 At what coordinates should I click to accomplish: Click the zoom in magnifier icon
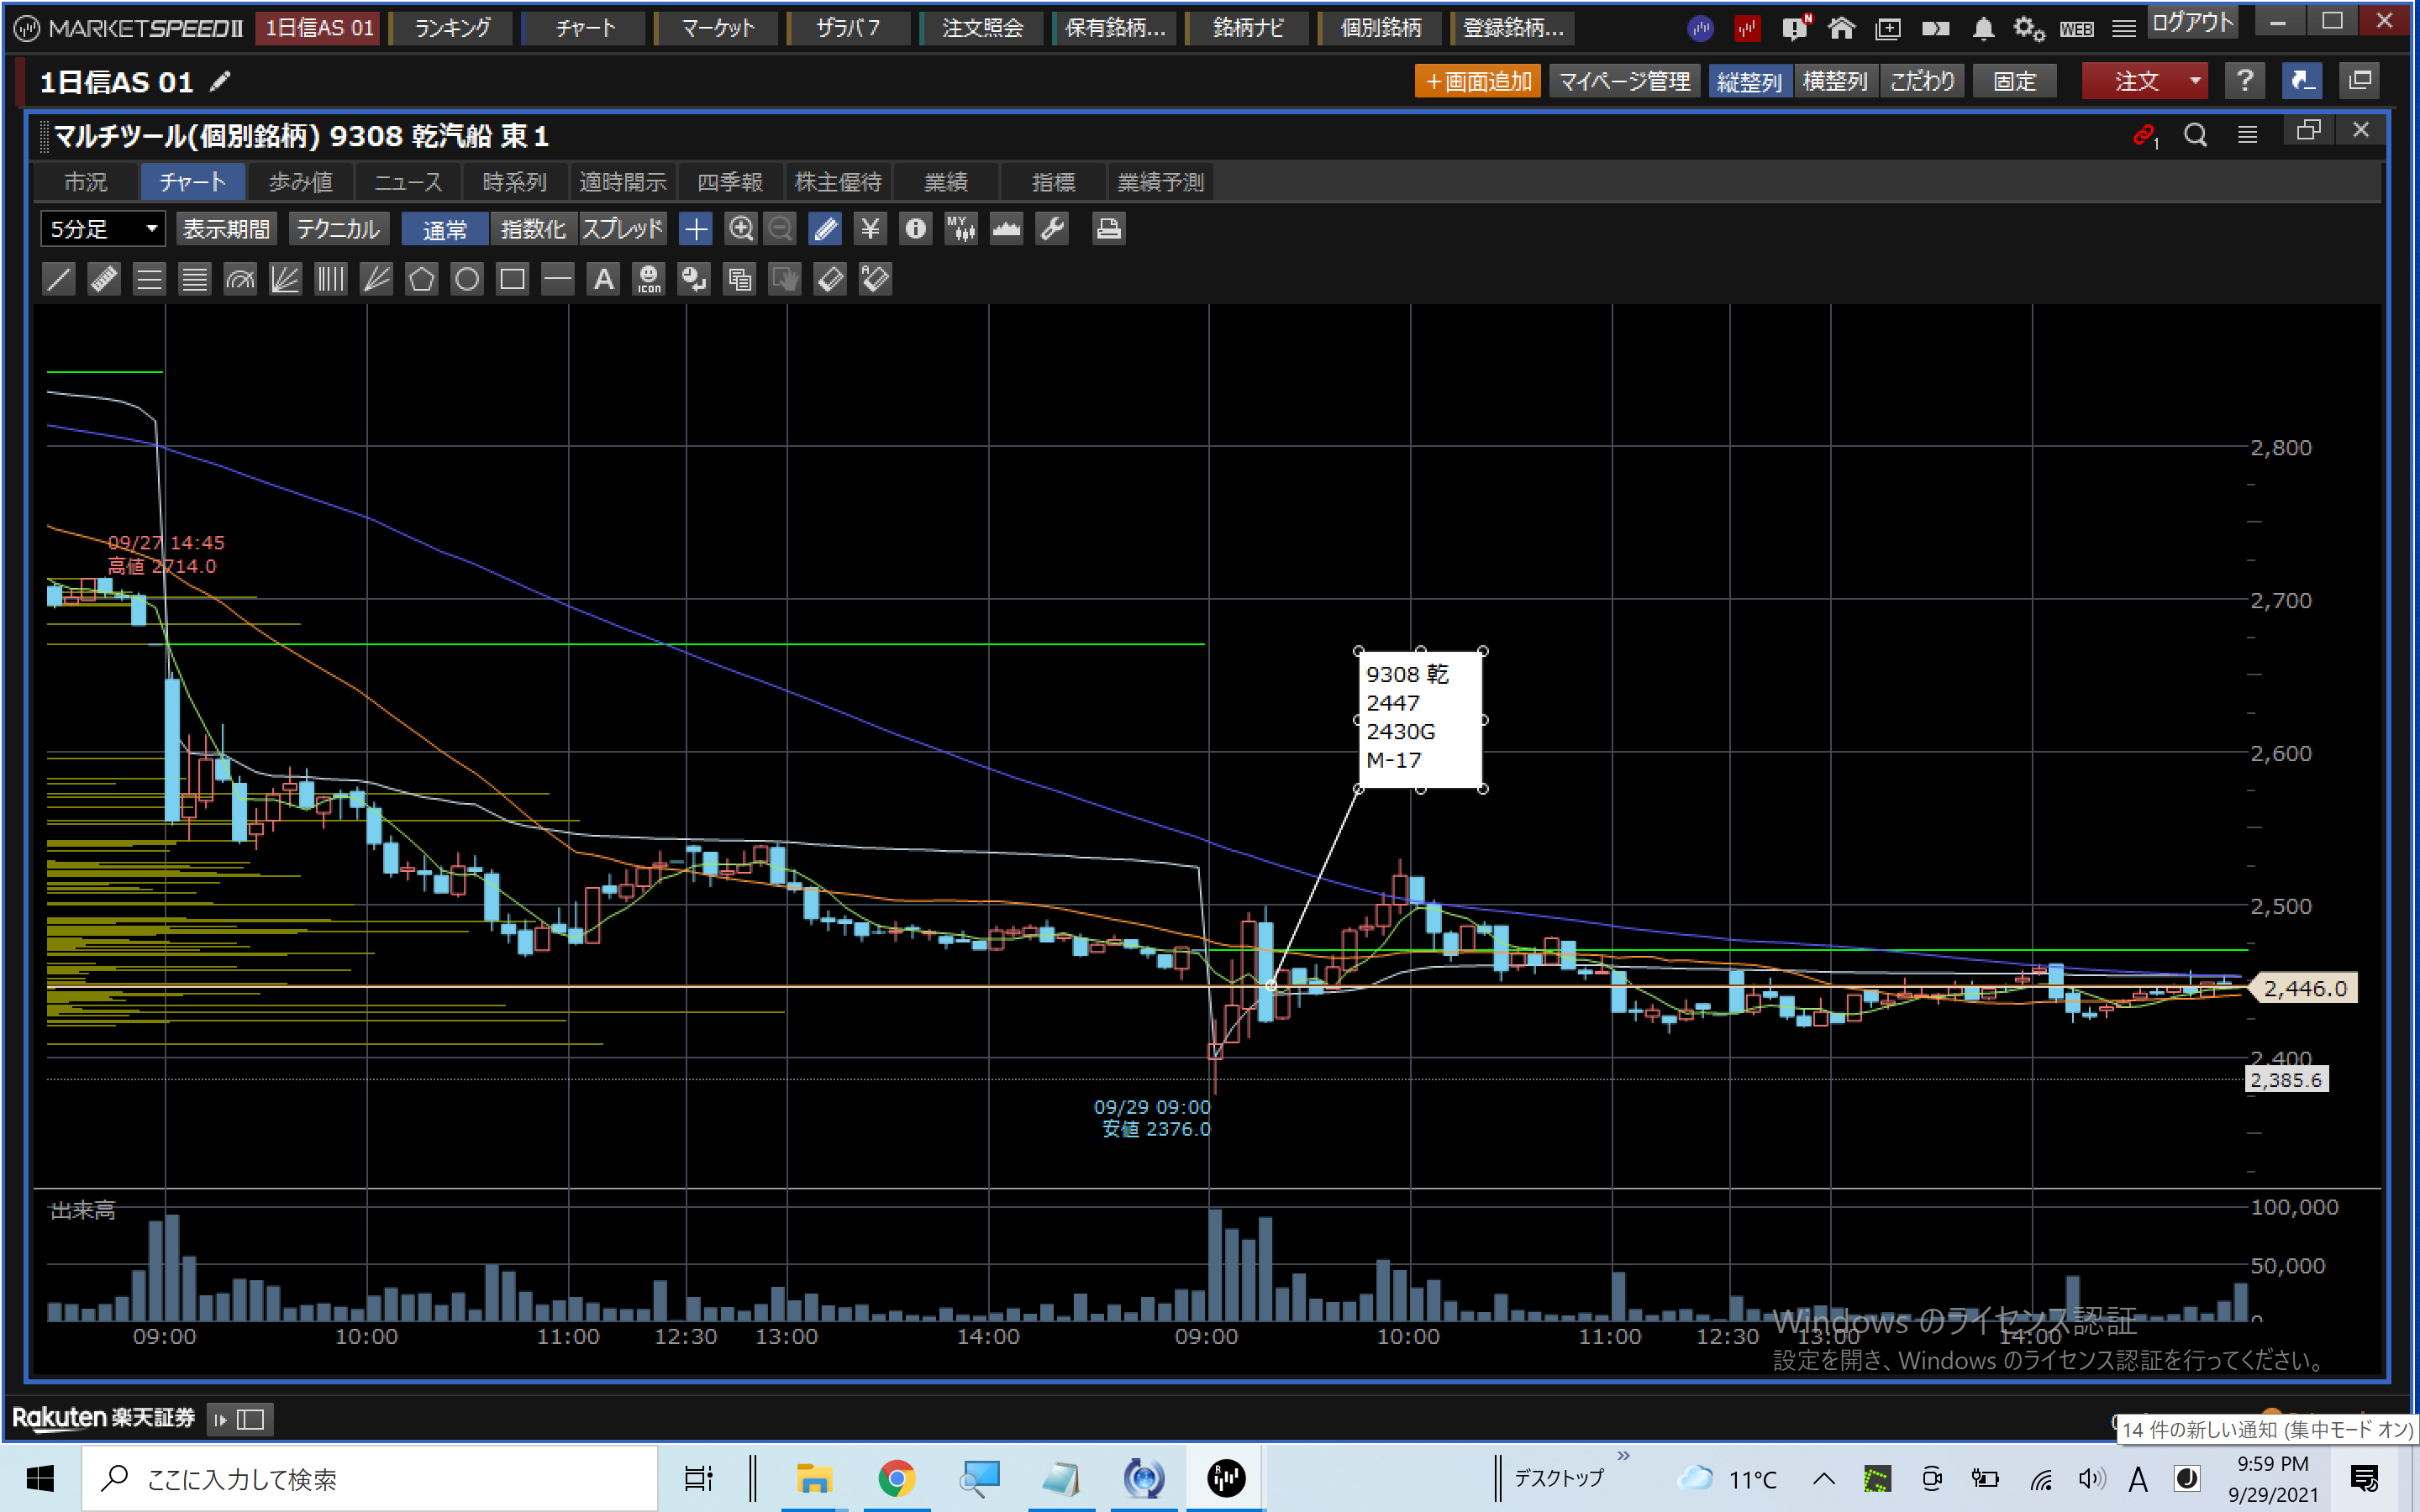(x=740, y=229)
